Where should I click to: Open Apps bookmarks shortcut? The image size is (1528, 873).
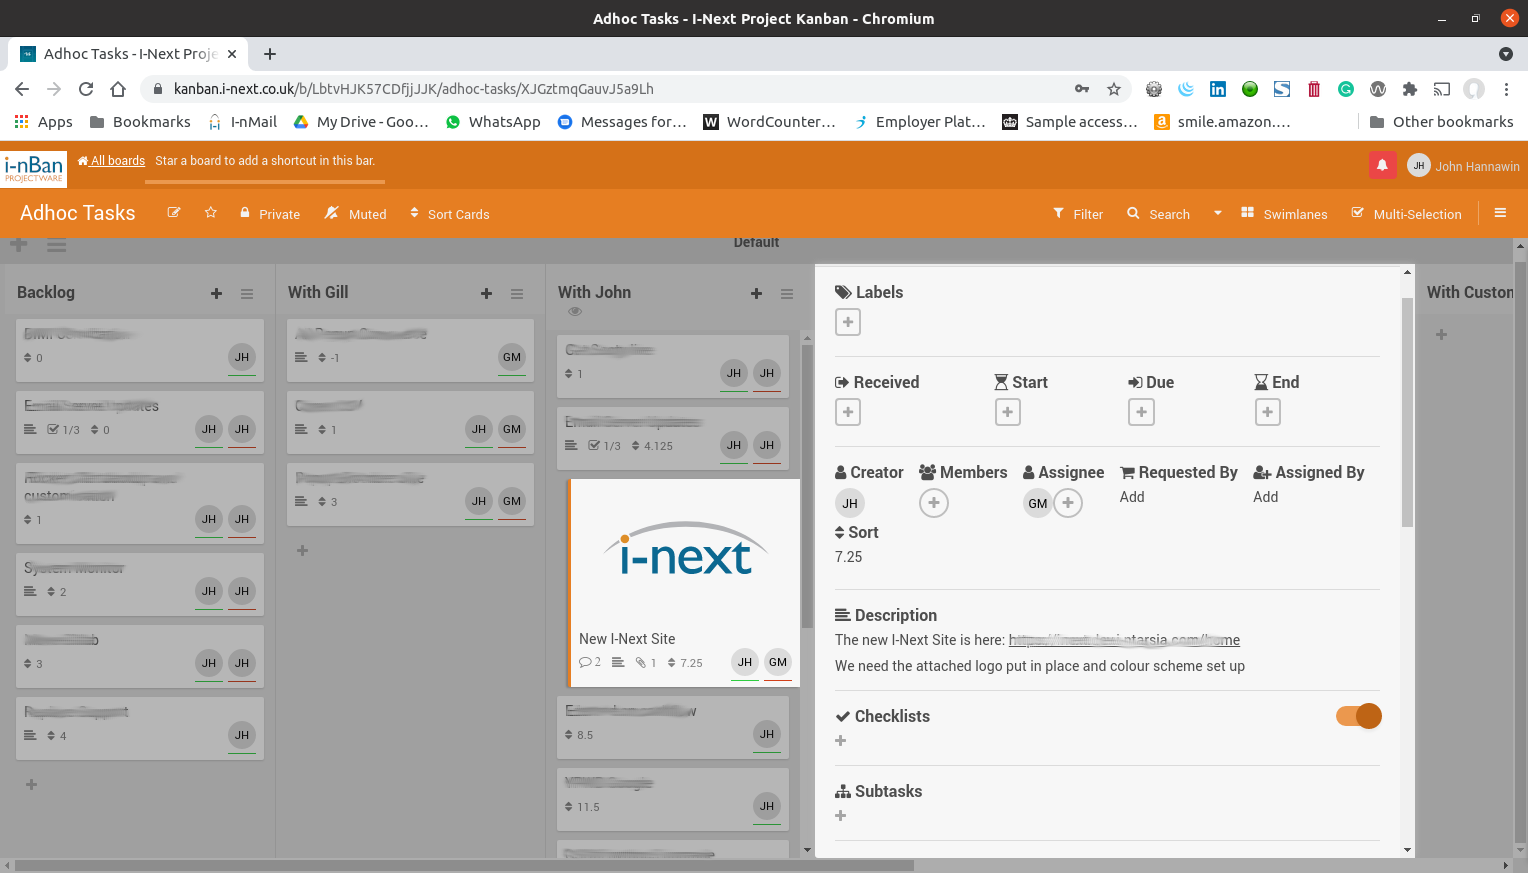pos(43,122)
